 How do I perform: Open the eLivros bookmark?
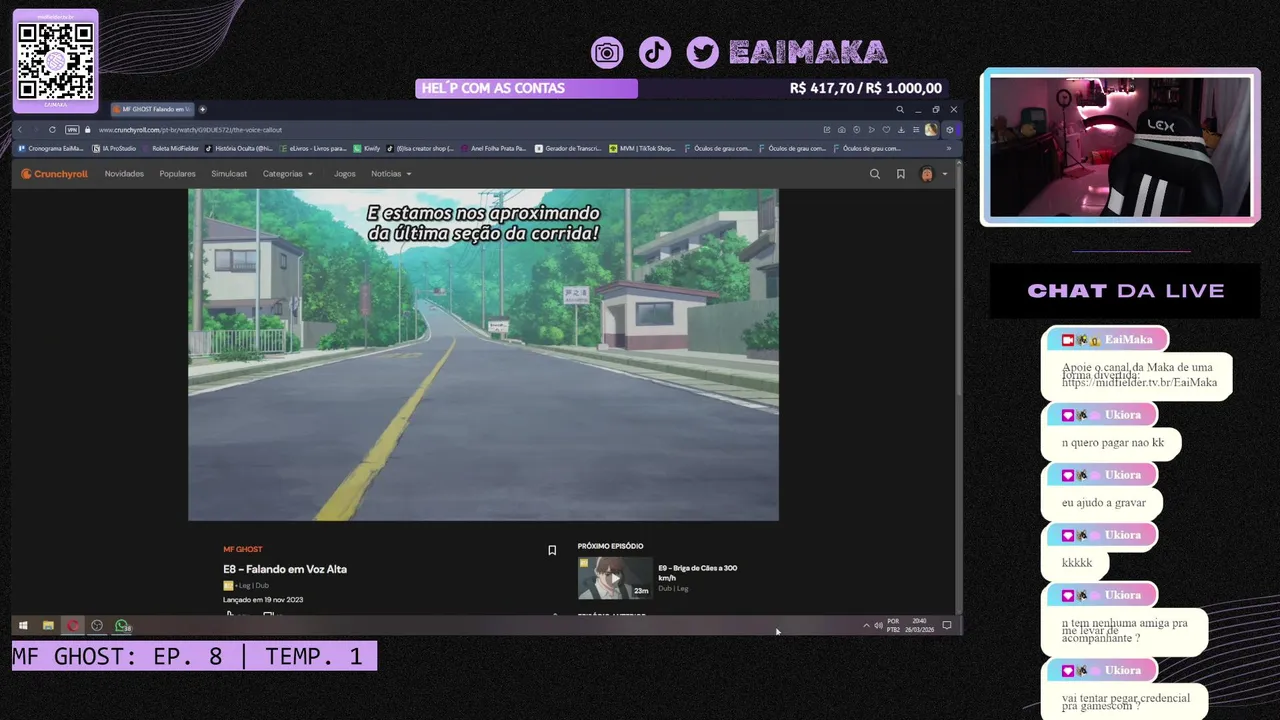coord(313,148)
